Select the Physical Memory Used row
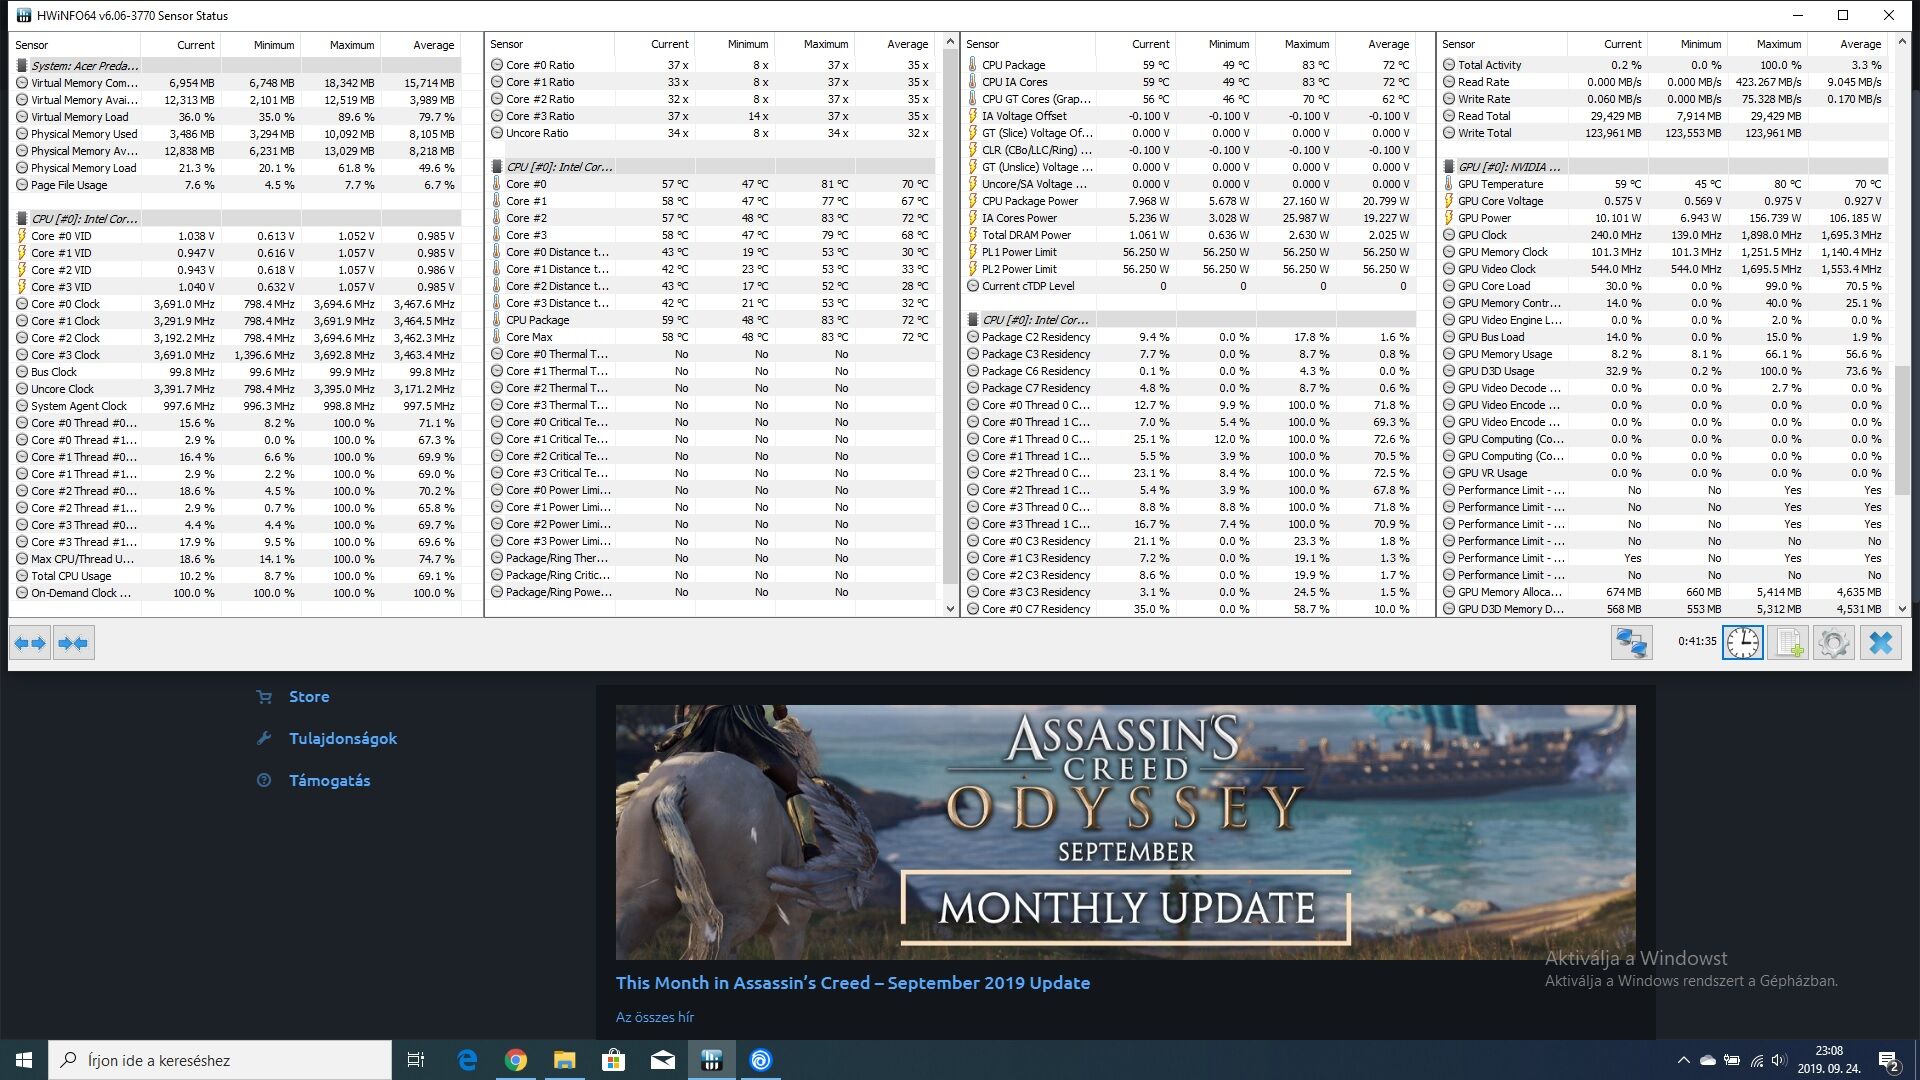The image size is (1920, 1080). click(x=237, y=134)
